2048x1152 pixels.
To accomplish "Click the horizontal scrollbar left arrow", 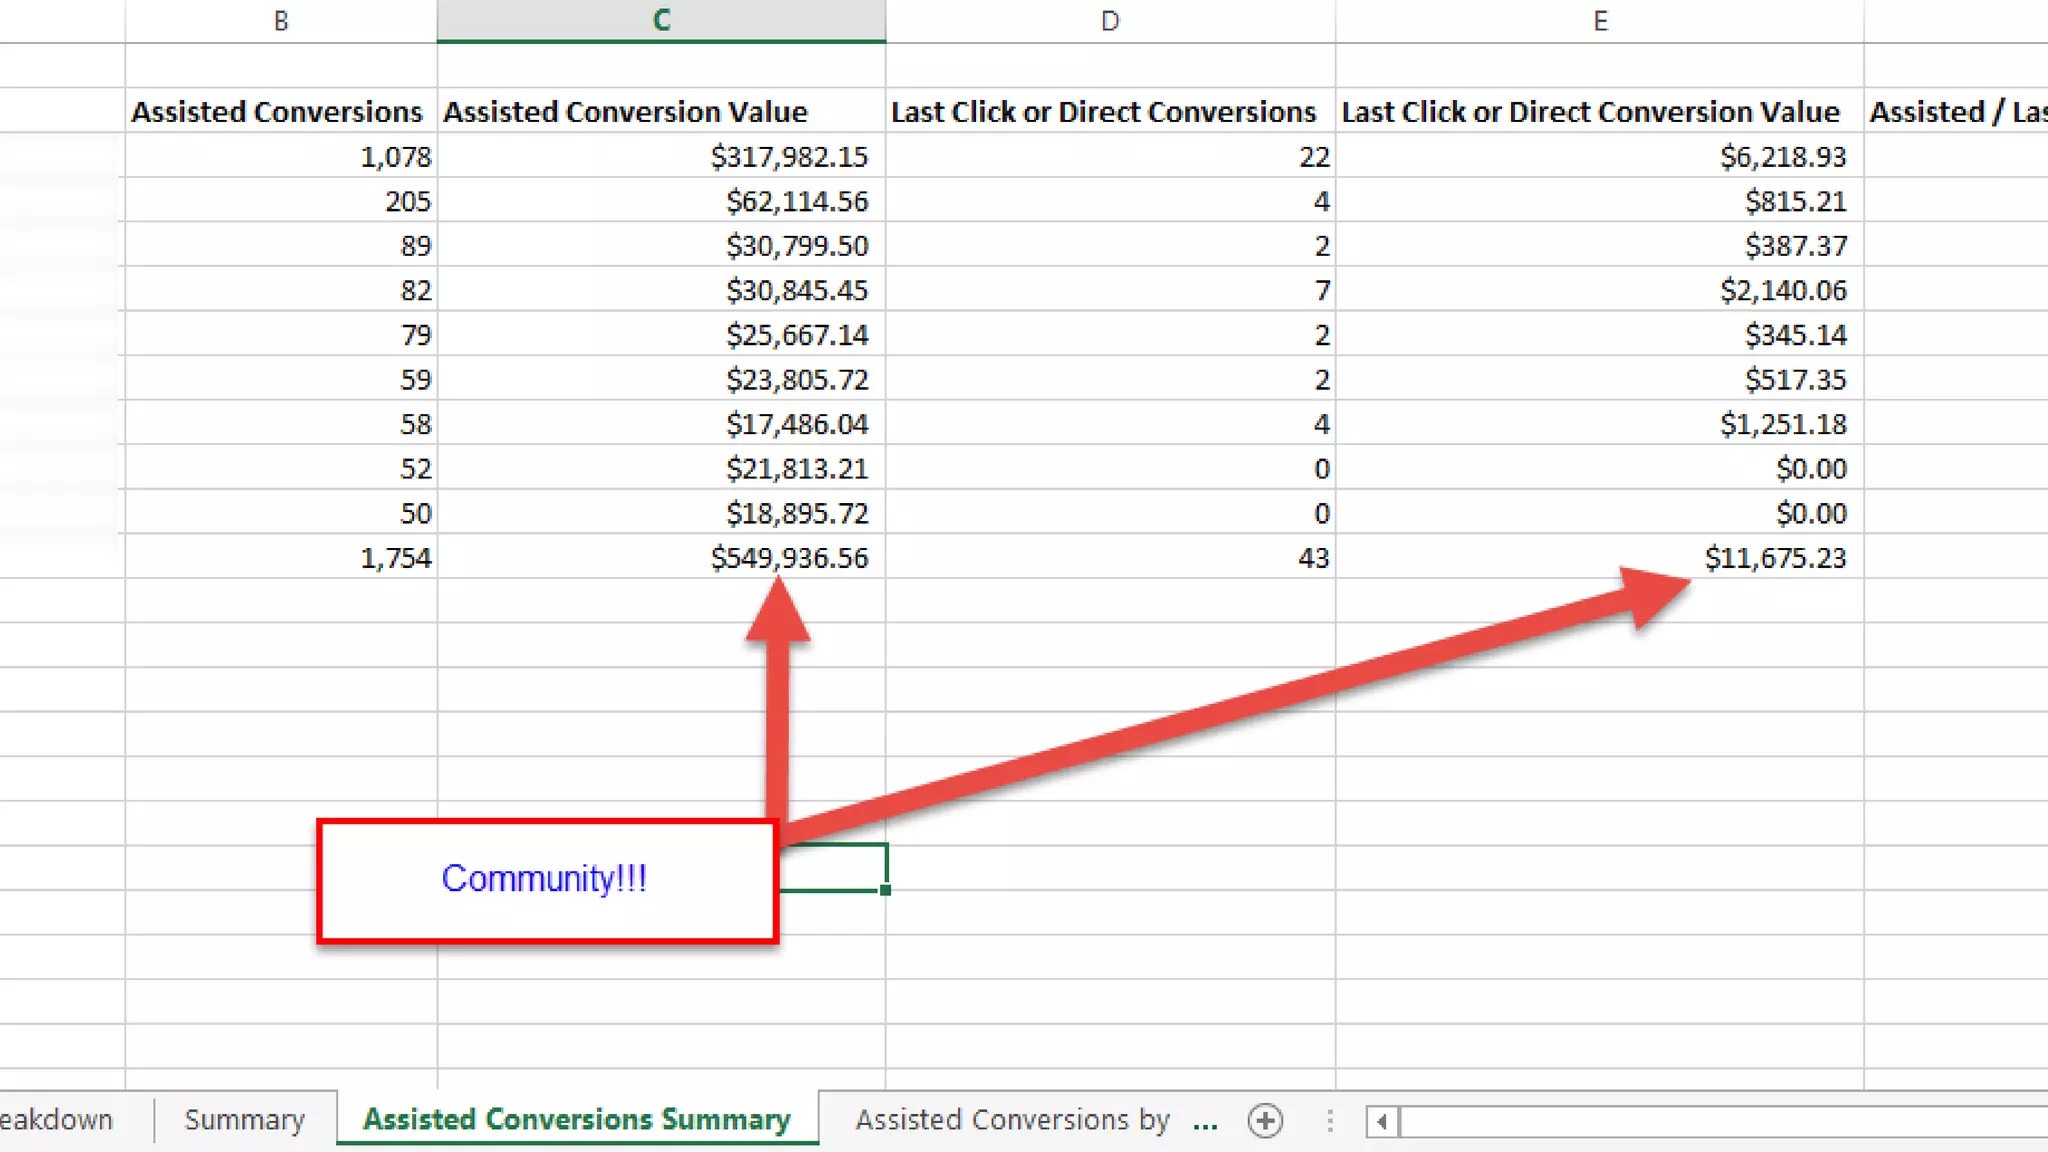I will 1382,1121.
